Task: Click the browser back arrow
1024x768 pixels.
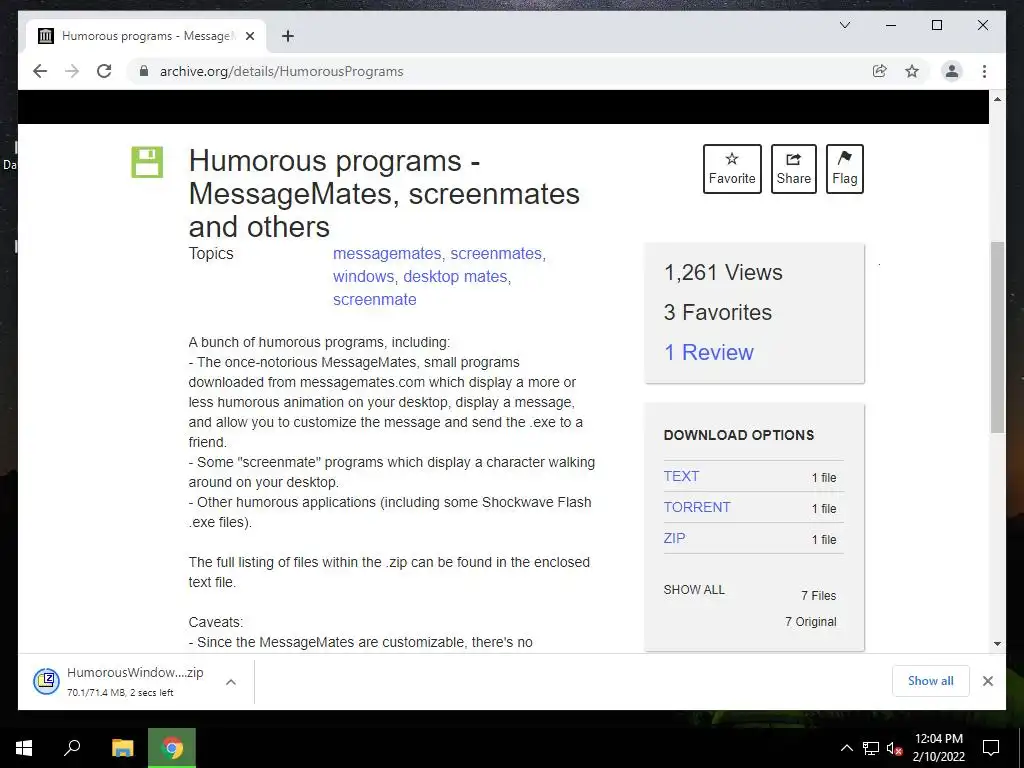Action: pos(40,71)
